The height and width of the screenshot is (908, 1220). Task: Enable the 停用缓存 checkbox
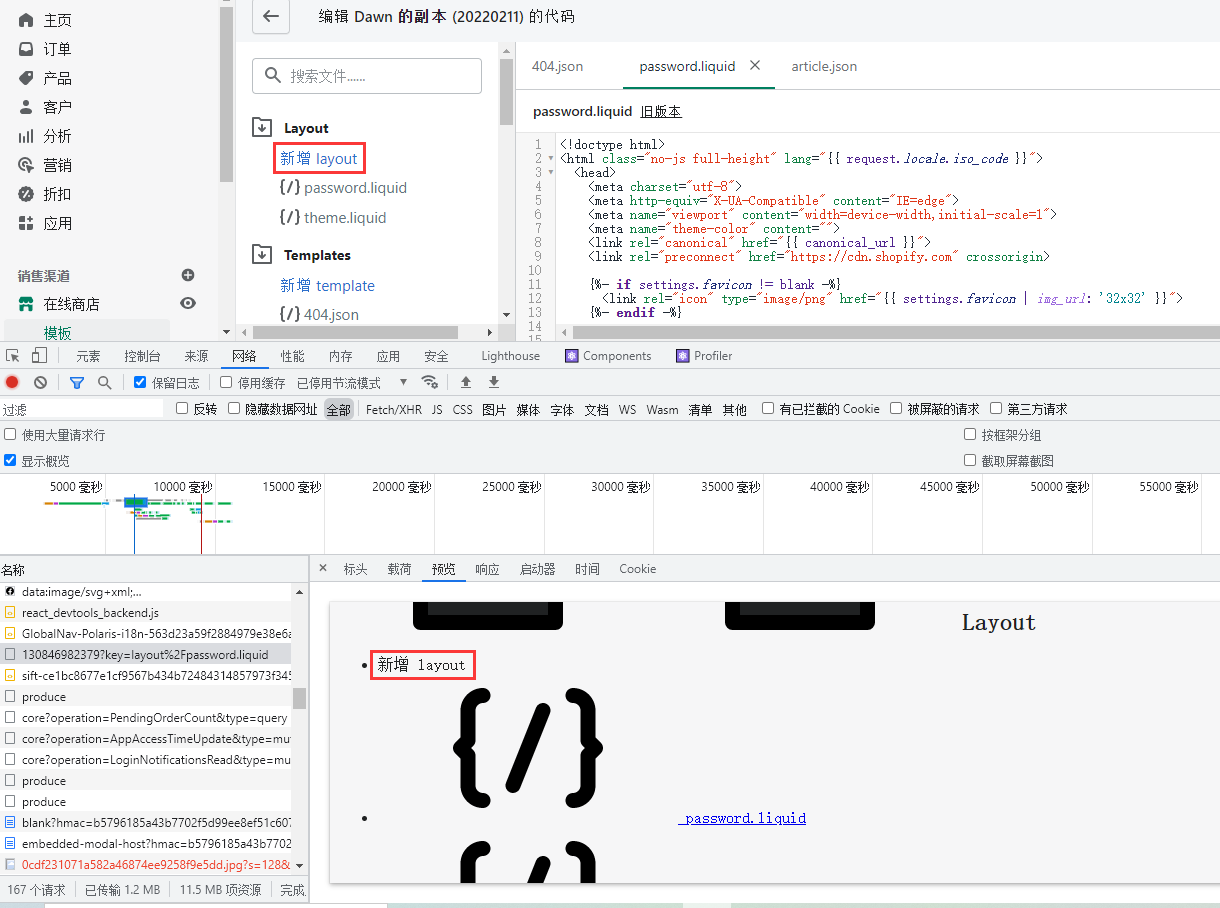click(226, 382)
